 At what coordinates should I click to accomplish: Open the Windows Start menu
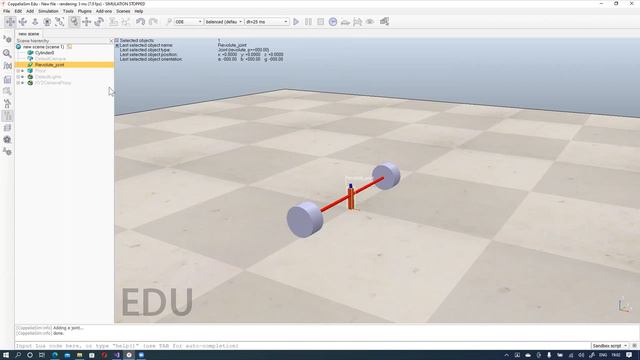click(6, 355)
